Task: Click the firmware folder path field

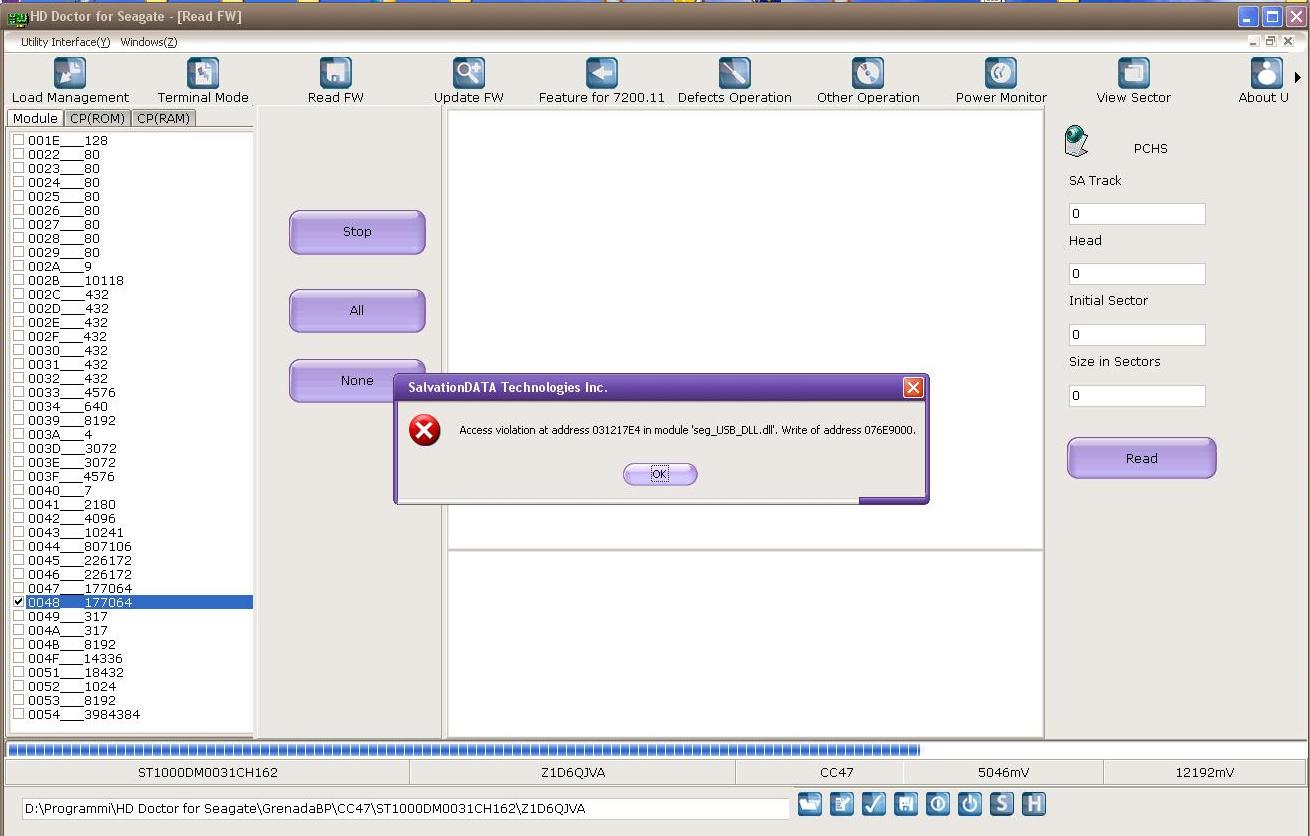Action: pos(405,808)
